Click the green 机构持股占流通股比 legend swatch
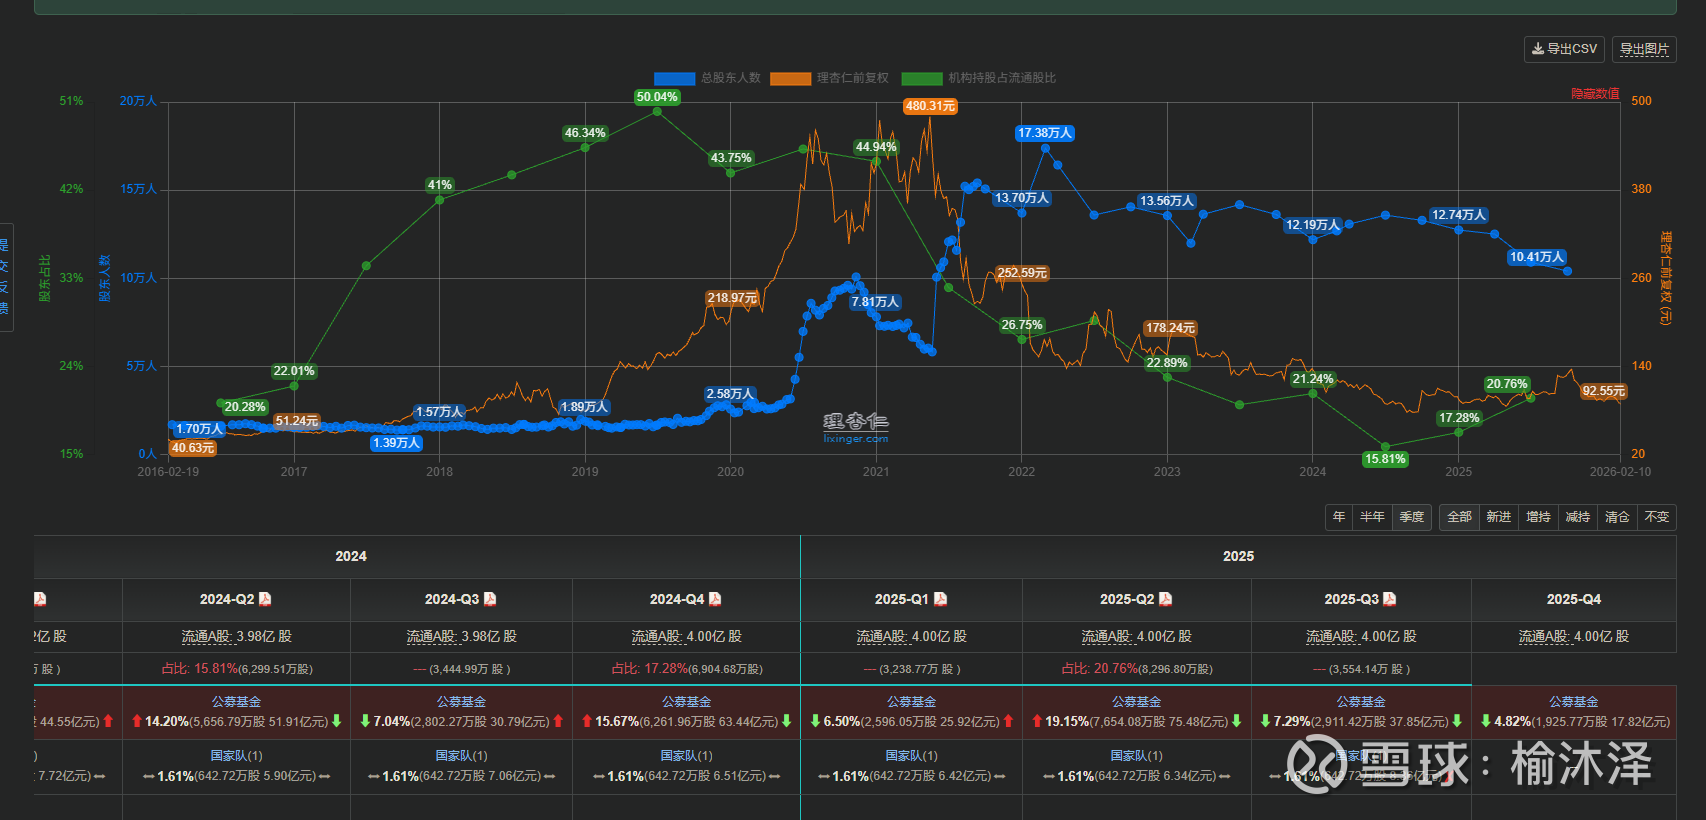Screen dimensions: 1706x820 pos(922,78)
